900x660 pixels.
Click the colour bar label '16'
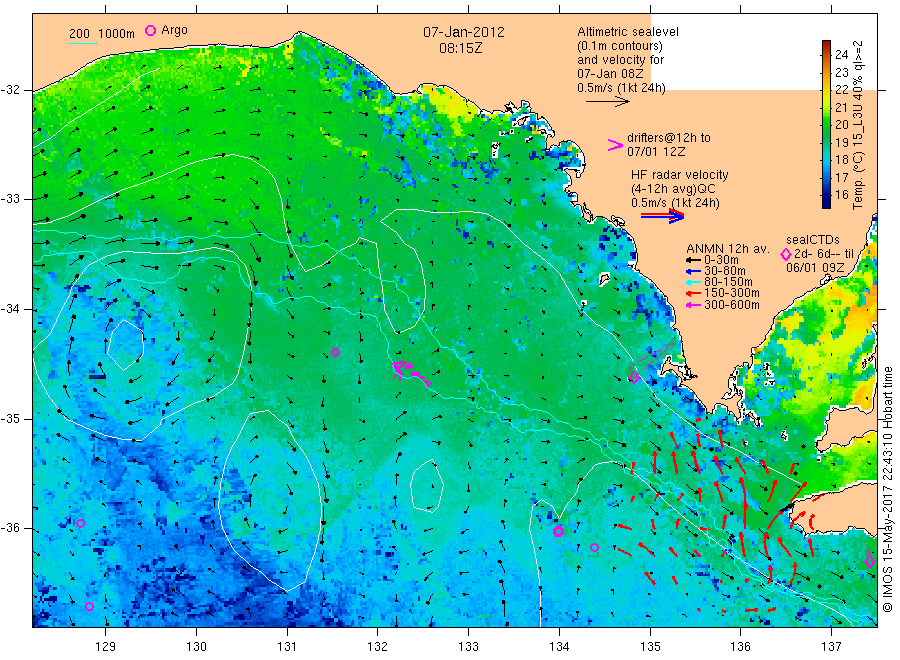coord(841,195)
